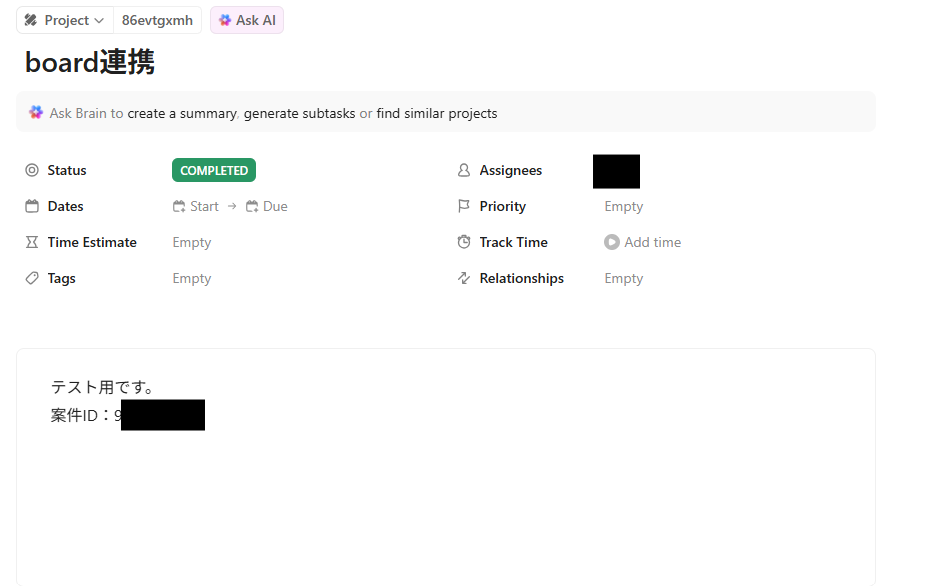This screenshot has height=586, width=931.
Task: Open Ask AI assistant
Action: click(247, 20)
